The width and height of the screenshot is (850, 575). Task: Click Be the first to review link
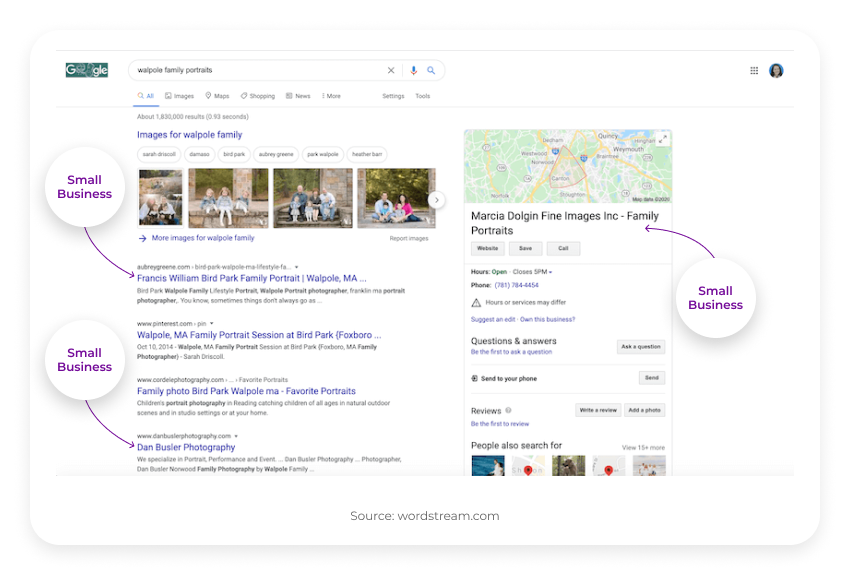pyautogui.click(x=500, y=424)
